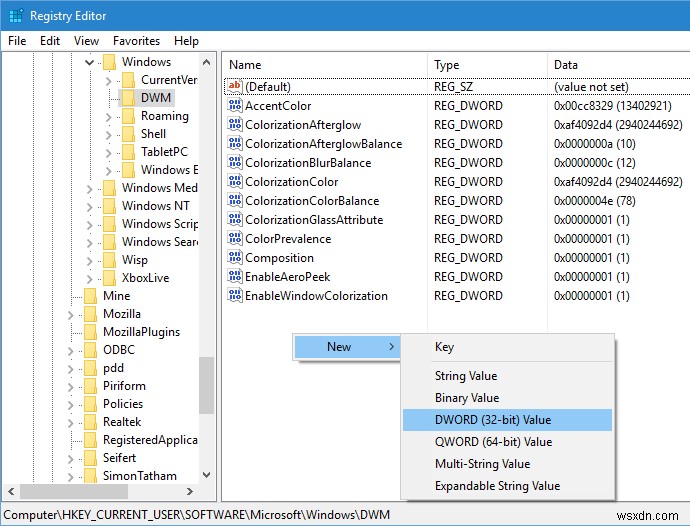
Task: Choose Multi-String Value from submenu
Action: pyautogui.click(x=507, y=464)
